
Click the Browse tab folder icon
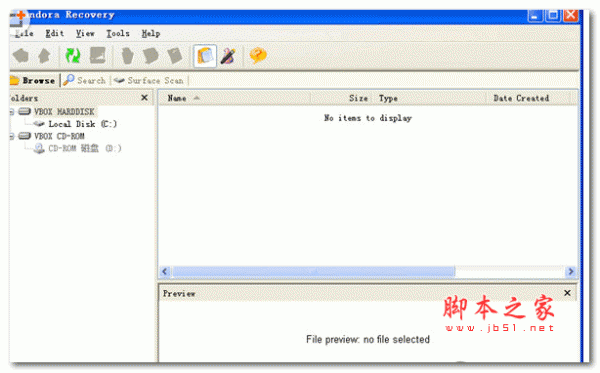[x=14, y=80]
